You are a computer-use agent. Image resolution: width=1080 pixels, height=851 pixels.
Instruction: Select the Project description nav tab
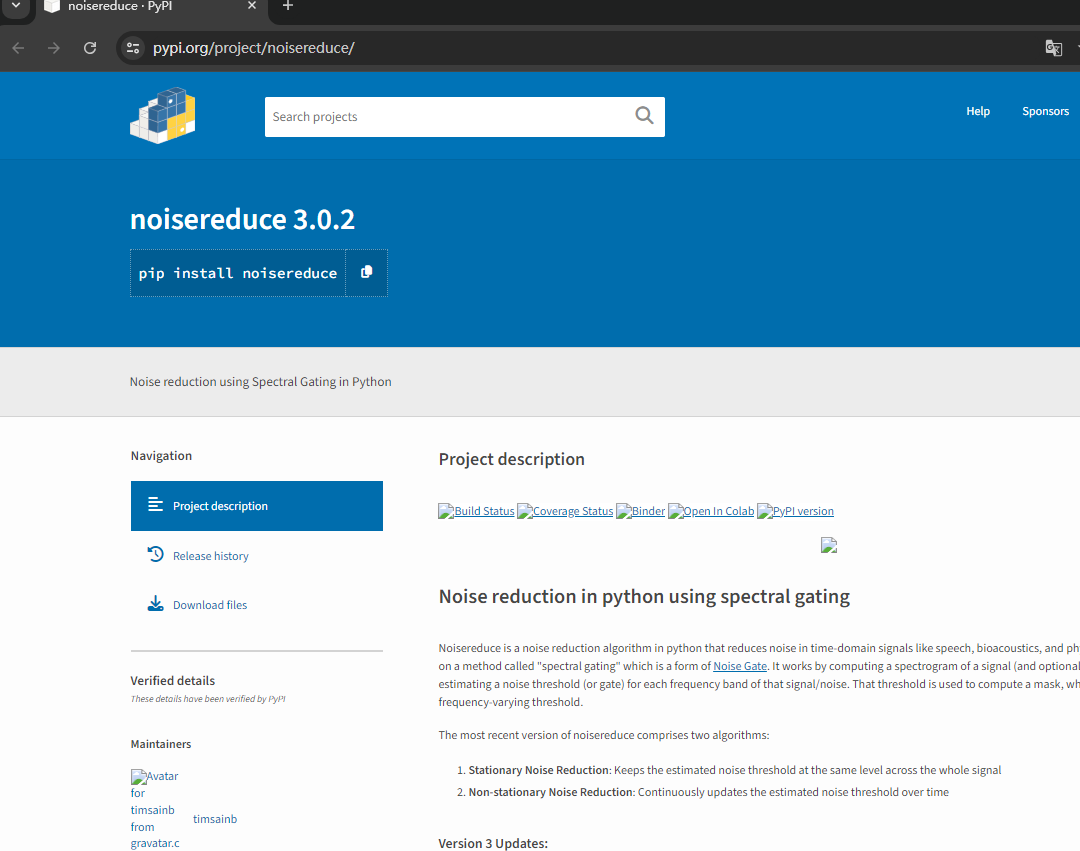[257, 506]
